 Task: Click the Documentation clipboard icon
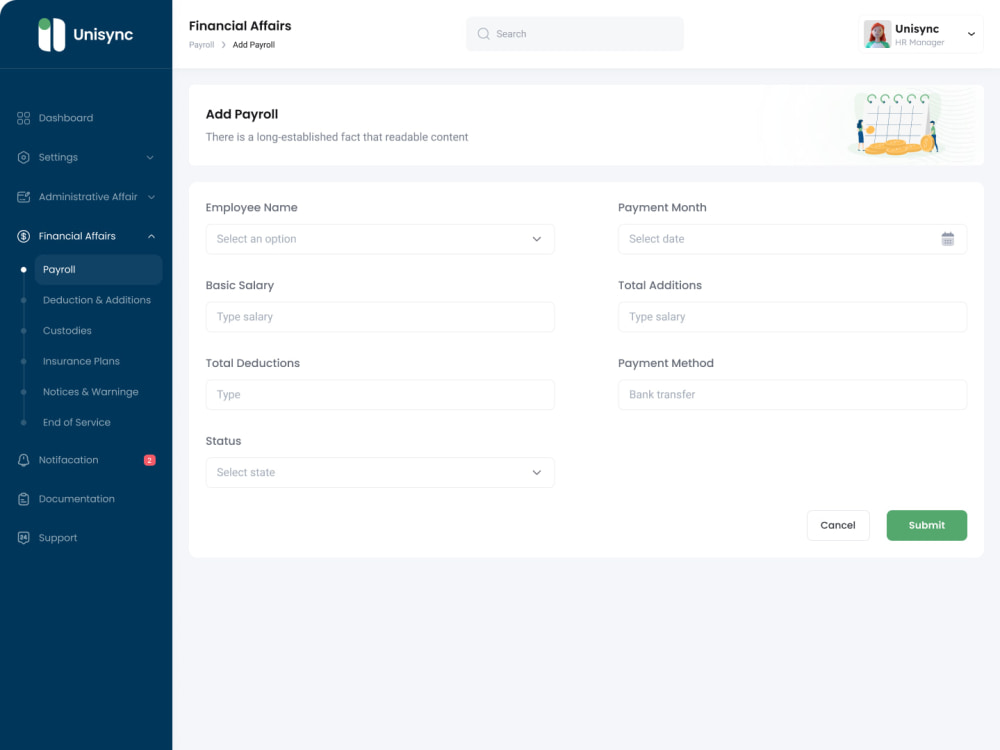coord(24,499)
